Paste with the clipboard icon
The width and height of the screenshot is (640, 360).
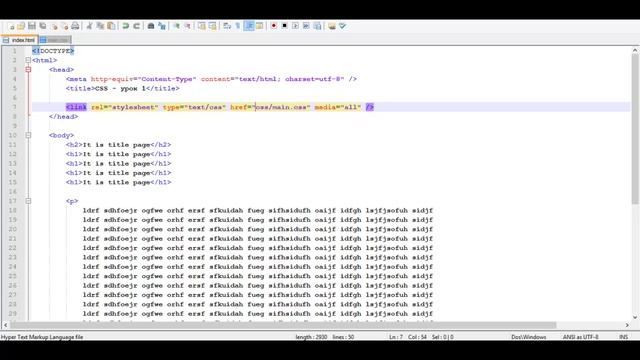pyautogui.click(x=111, y=26)
